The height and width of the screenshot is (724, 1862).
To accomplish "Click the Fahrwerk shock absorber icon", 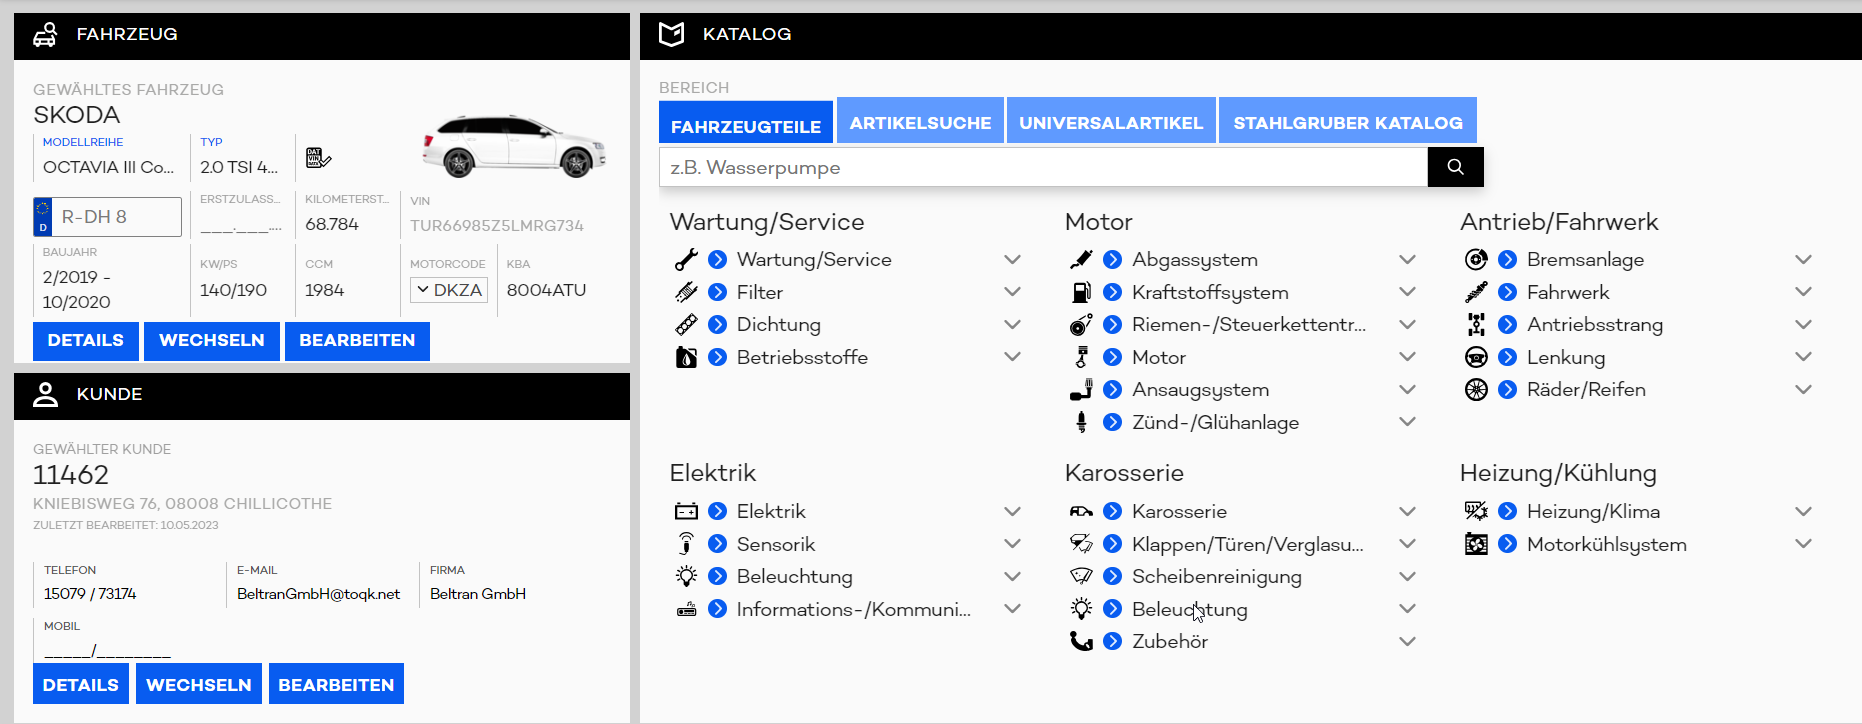I will [x=1476, y=292].
